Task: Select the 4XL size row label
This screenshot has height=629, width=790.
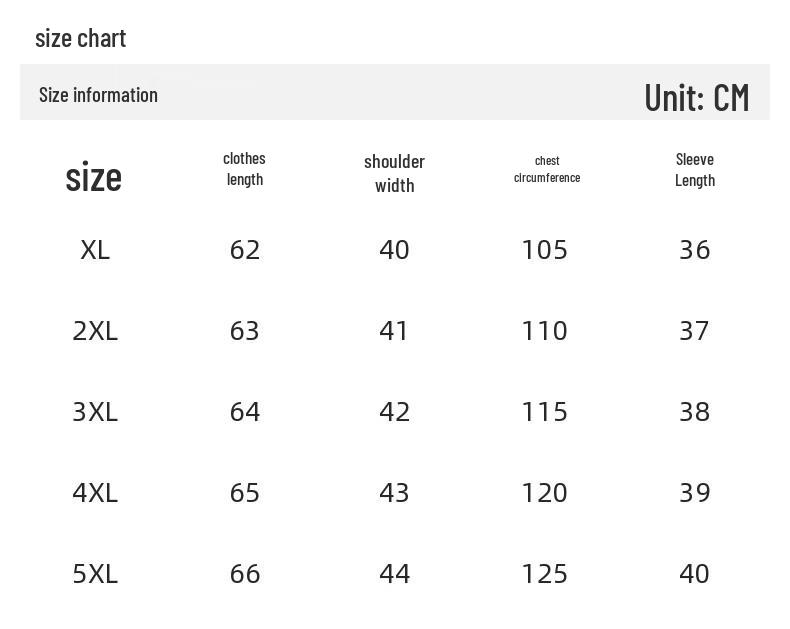Action: coord(95,492)
